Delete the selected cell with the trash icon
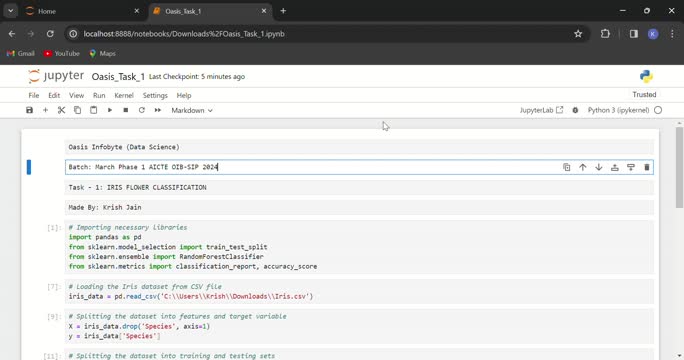Viewport: 684px width, 360px height. (x=646, y=167)
